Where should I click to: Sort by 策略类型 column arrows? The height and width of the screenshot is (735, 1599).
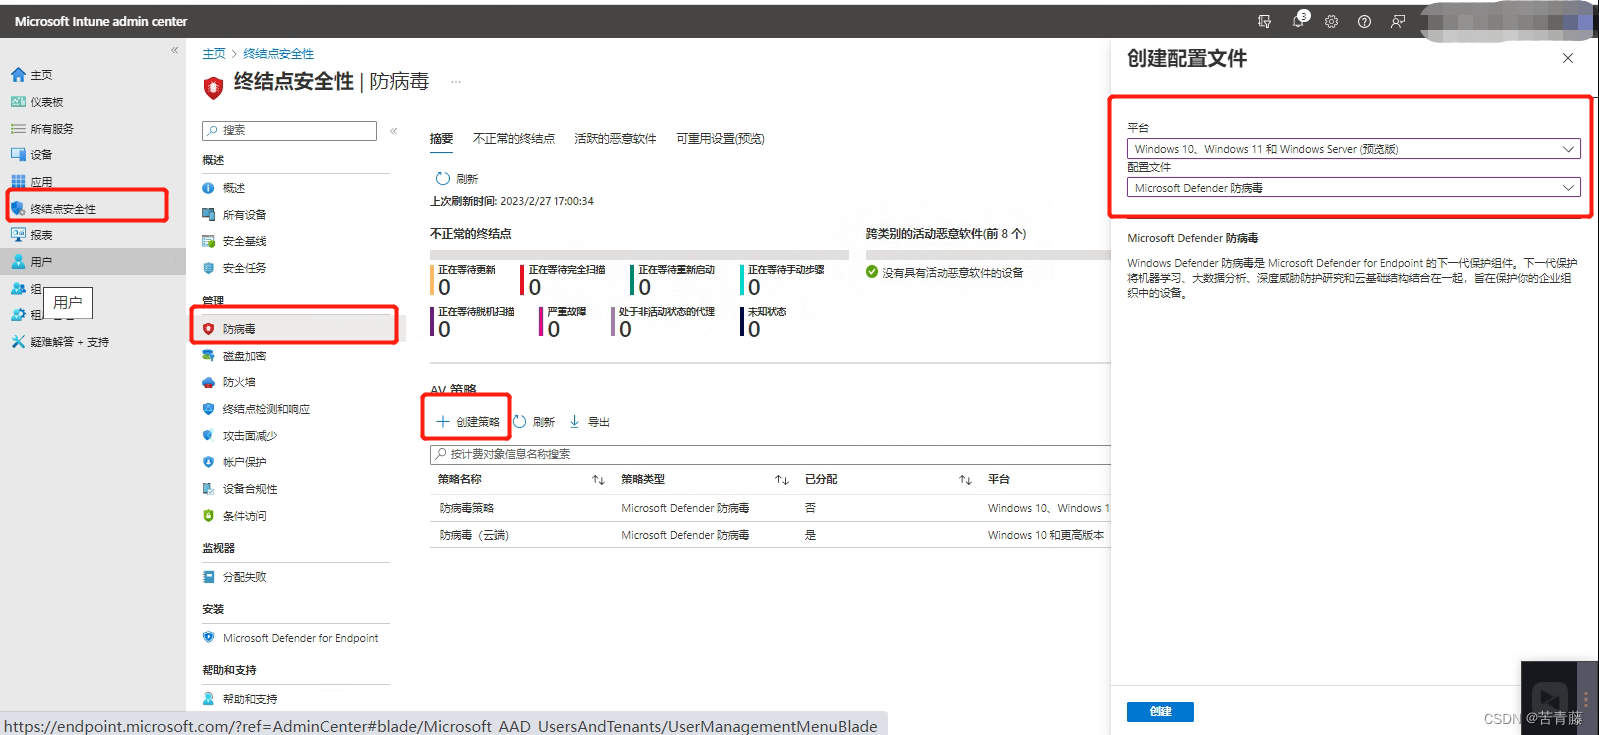782,480
